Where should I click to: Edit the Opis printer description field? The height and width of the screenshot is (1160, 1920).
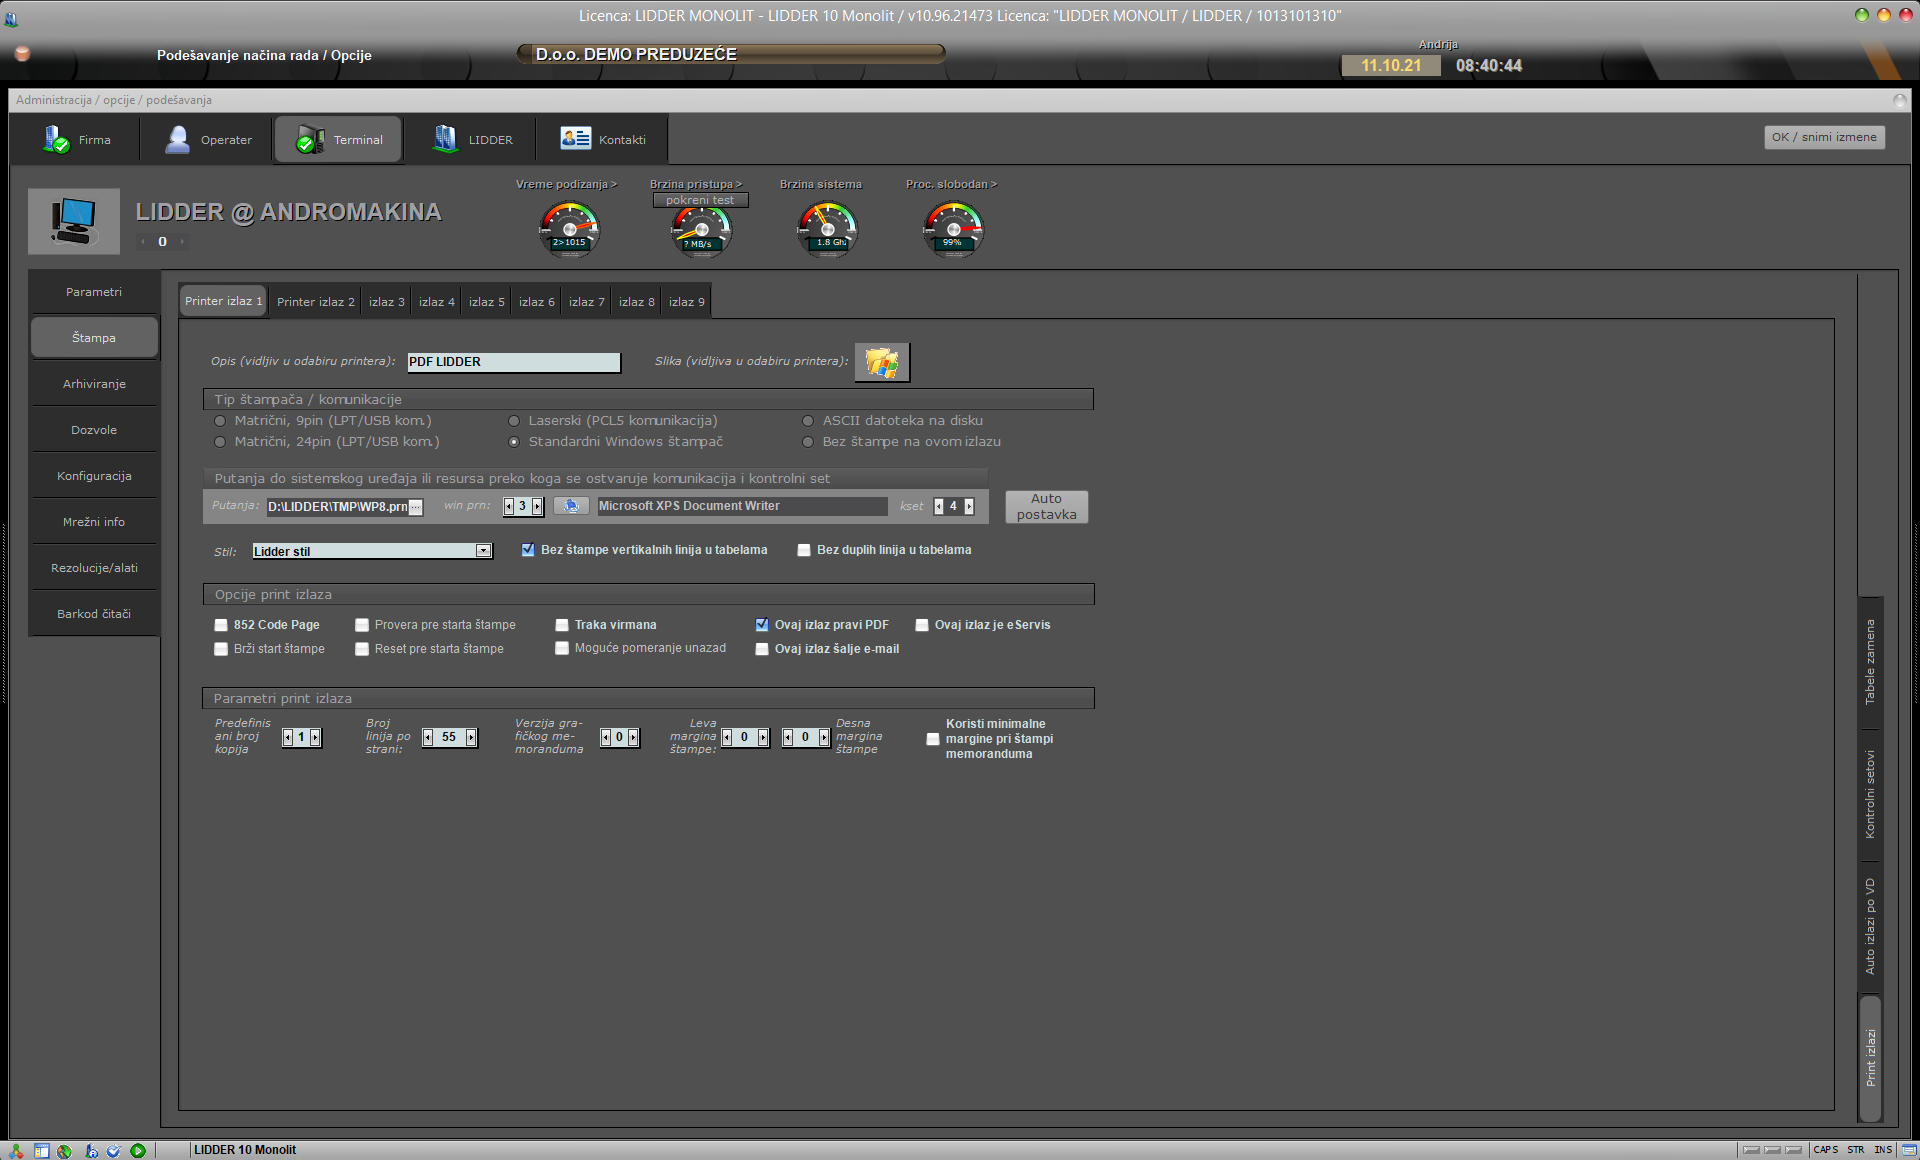[514, 362]
